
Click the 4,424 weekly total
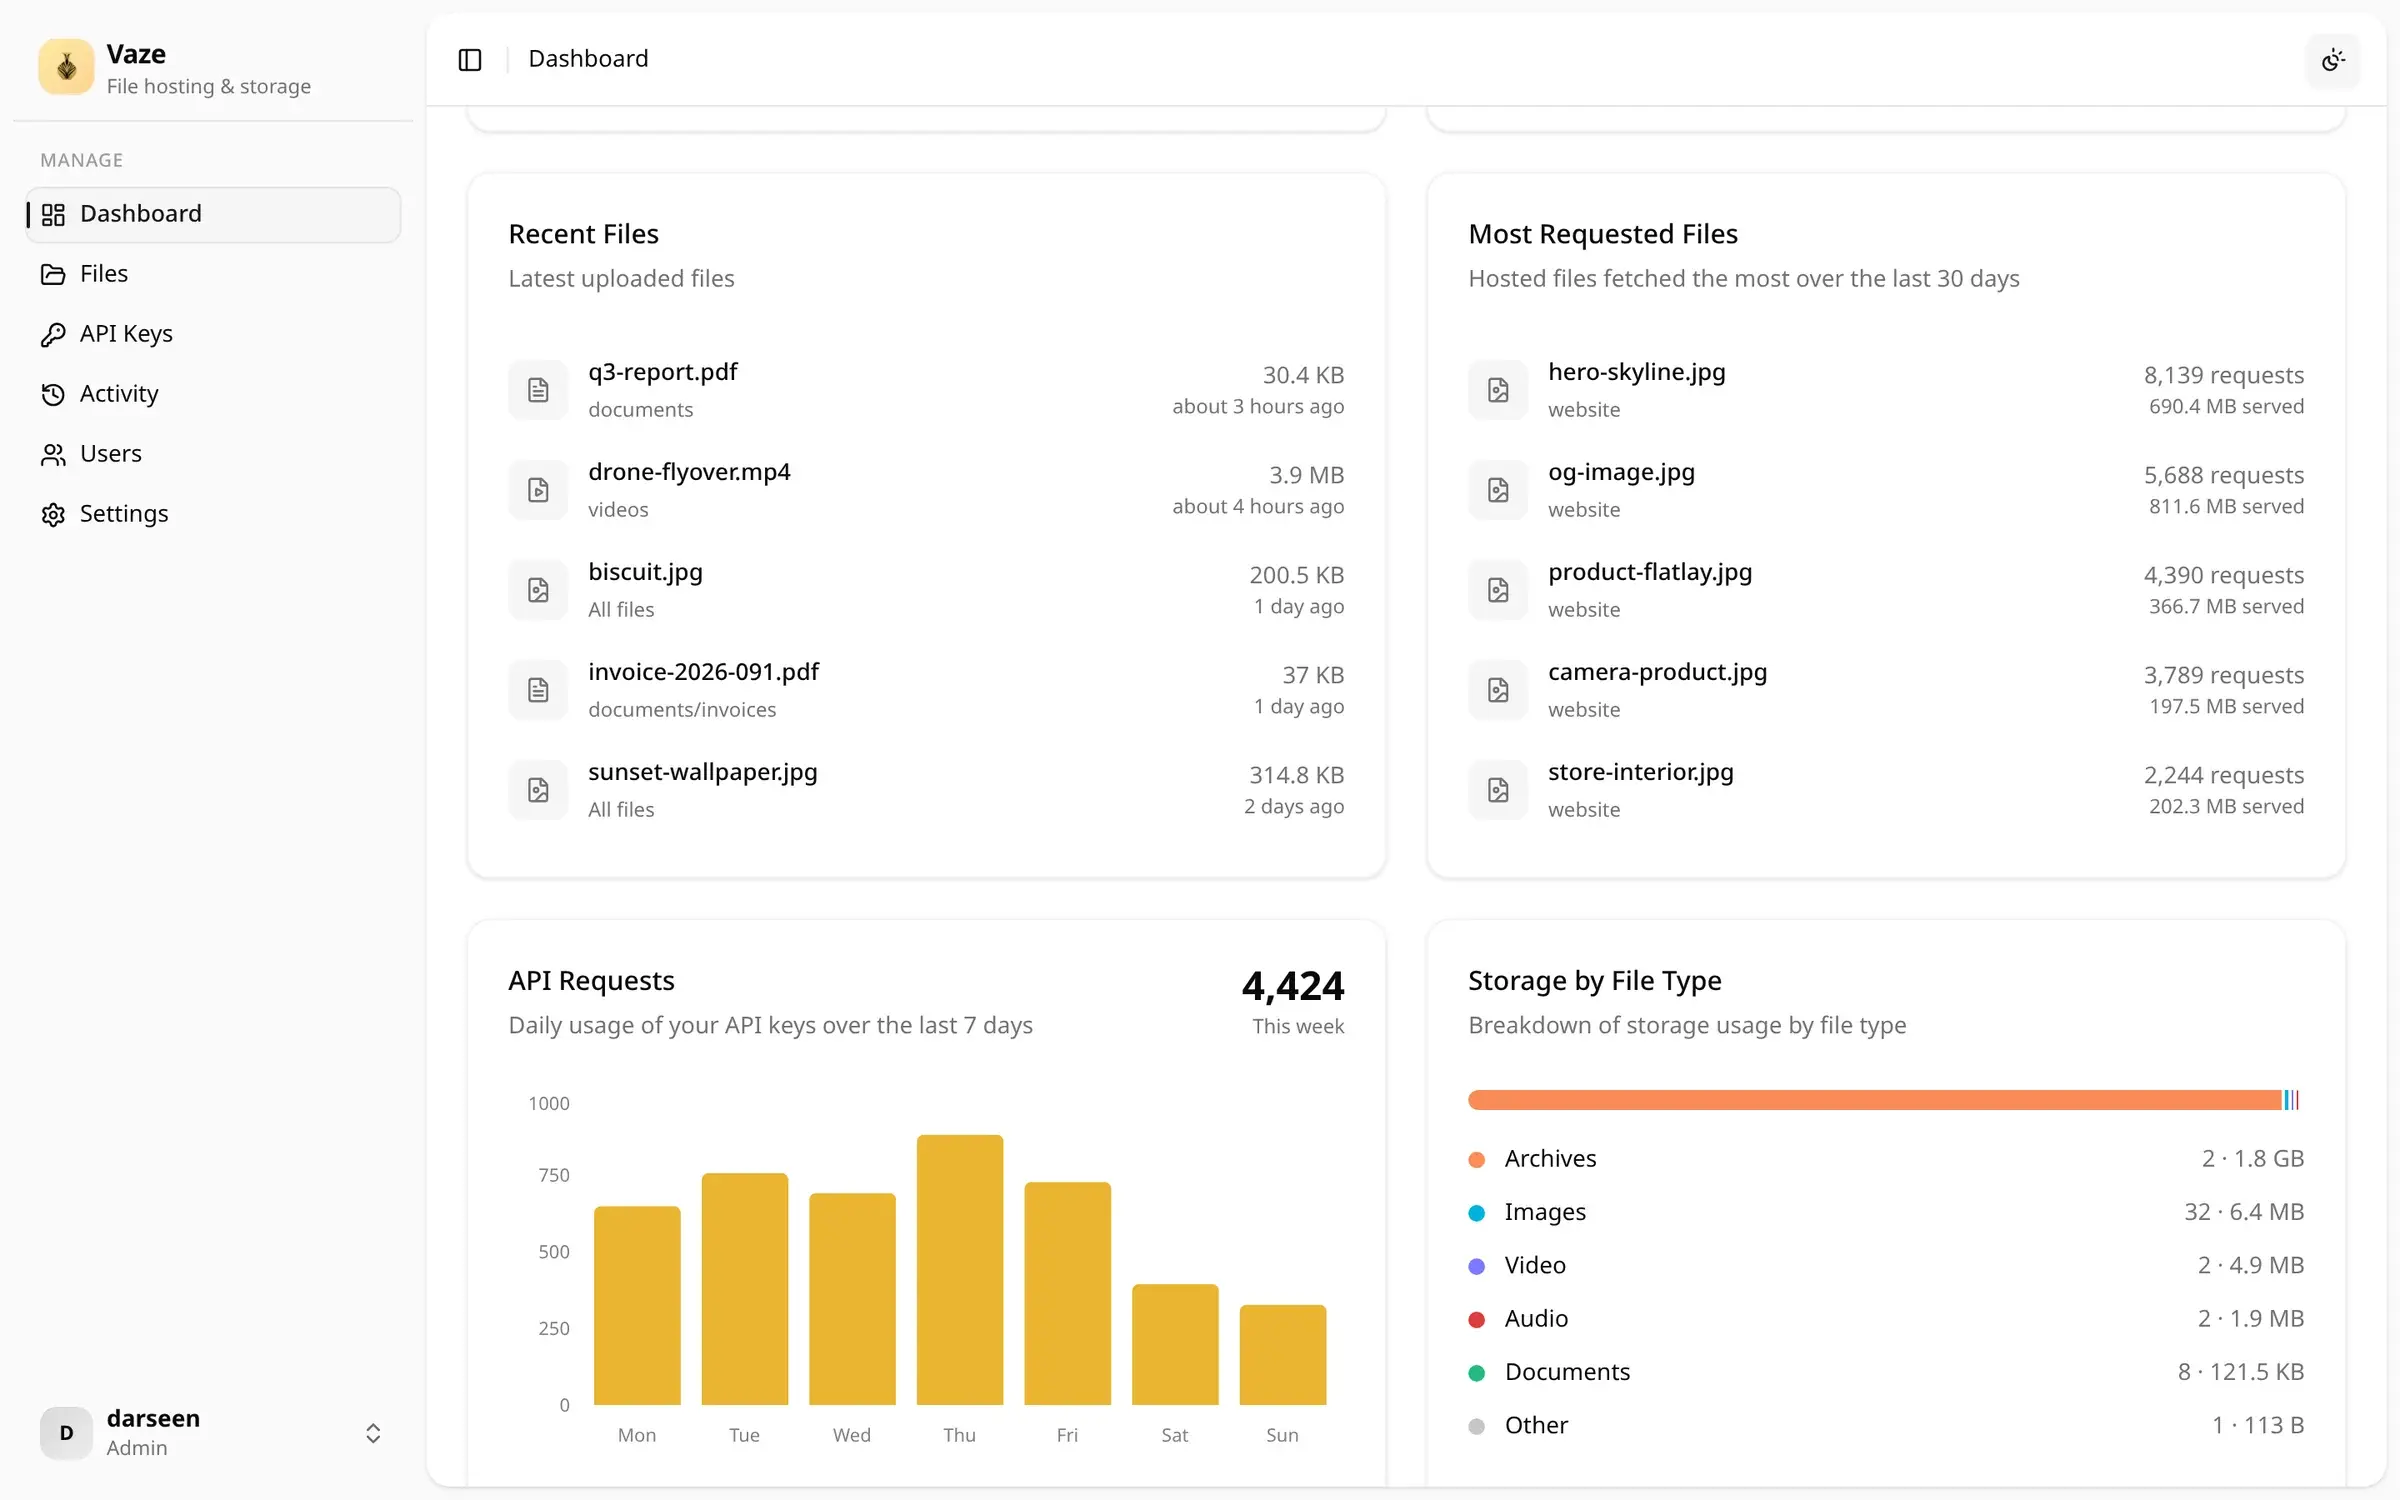(1293, 987)
